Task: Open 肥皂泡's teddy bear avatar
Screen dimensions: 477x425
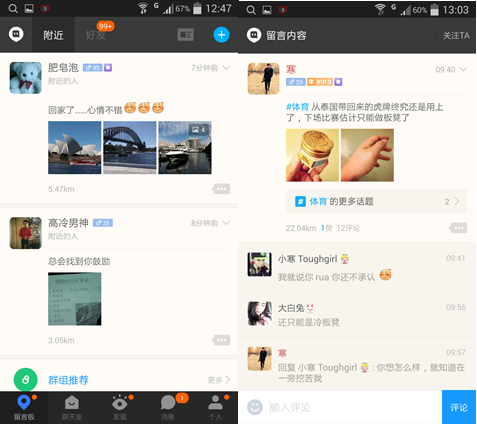Action: (26, 78)
